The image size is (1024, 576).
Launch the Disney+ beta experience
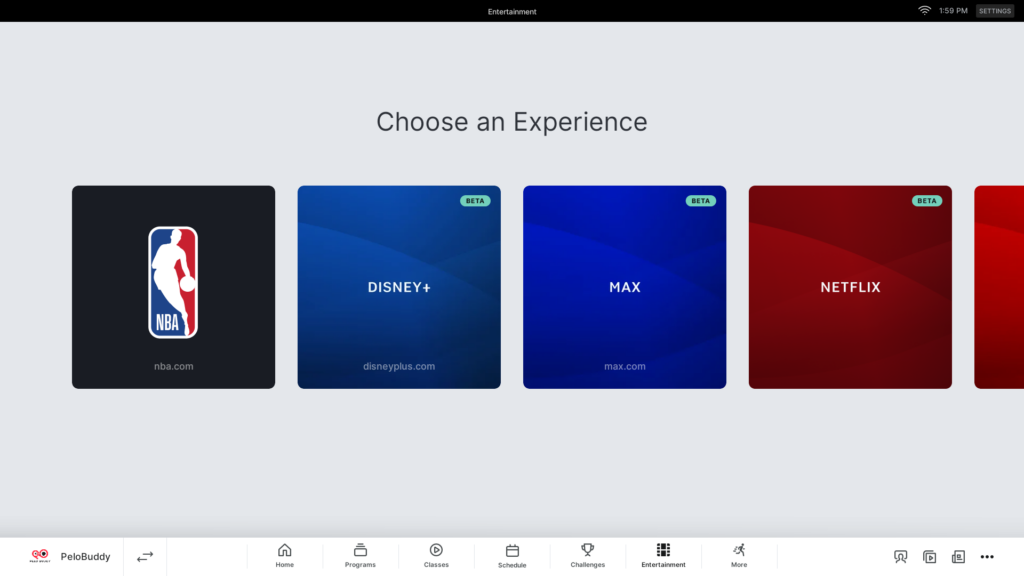tap(399, 287)
